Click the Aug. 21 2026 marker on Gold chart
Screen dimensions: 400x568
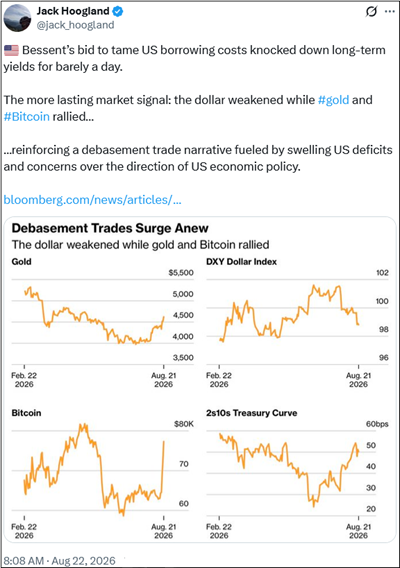[163, 380]
